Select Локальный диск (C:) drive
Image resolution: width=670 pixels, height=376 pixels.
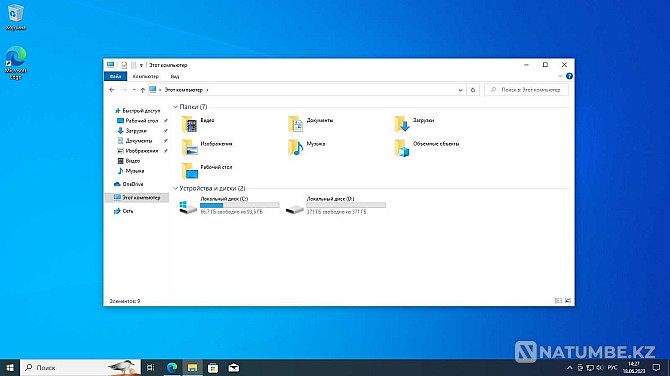[x=229, y=206]
